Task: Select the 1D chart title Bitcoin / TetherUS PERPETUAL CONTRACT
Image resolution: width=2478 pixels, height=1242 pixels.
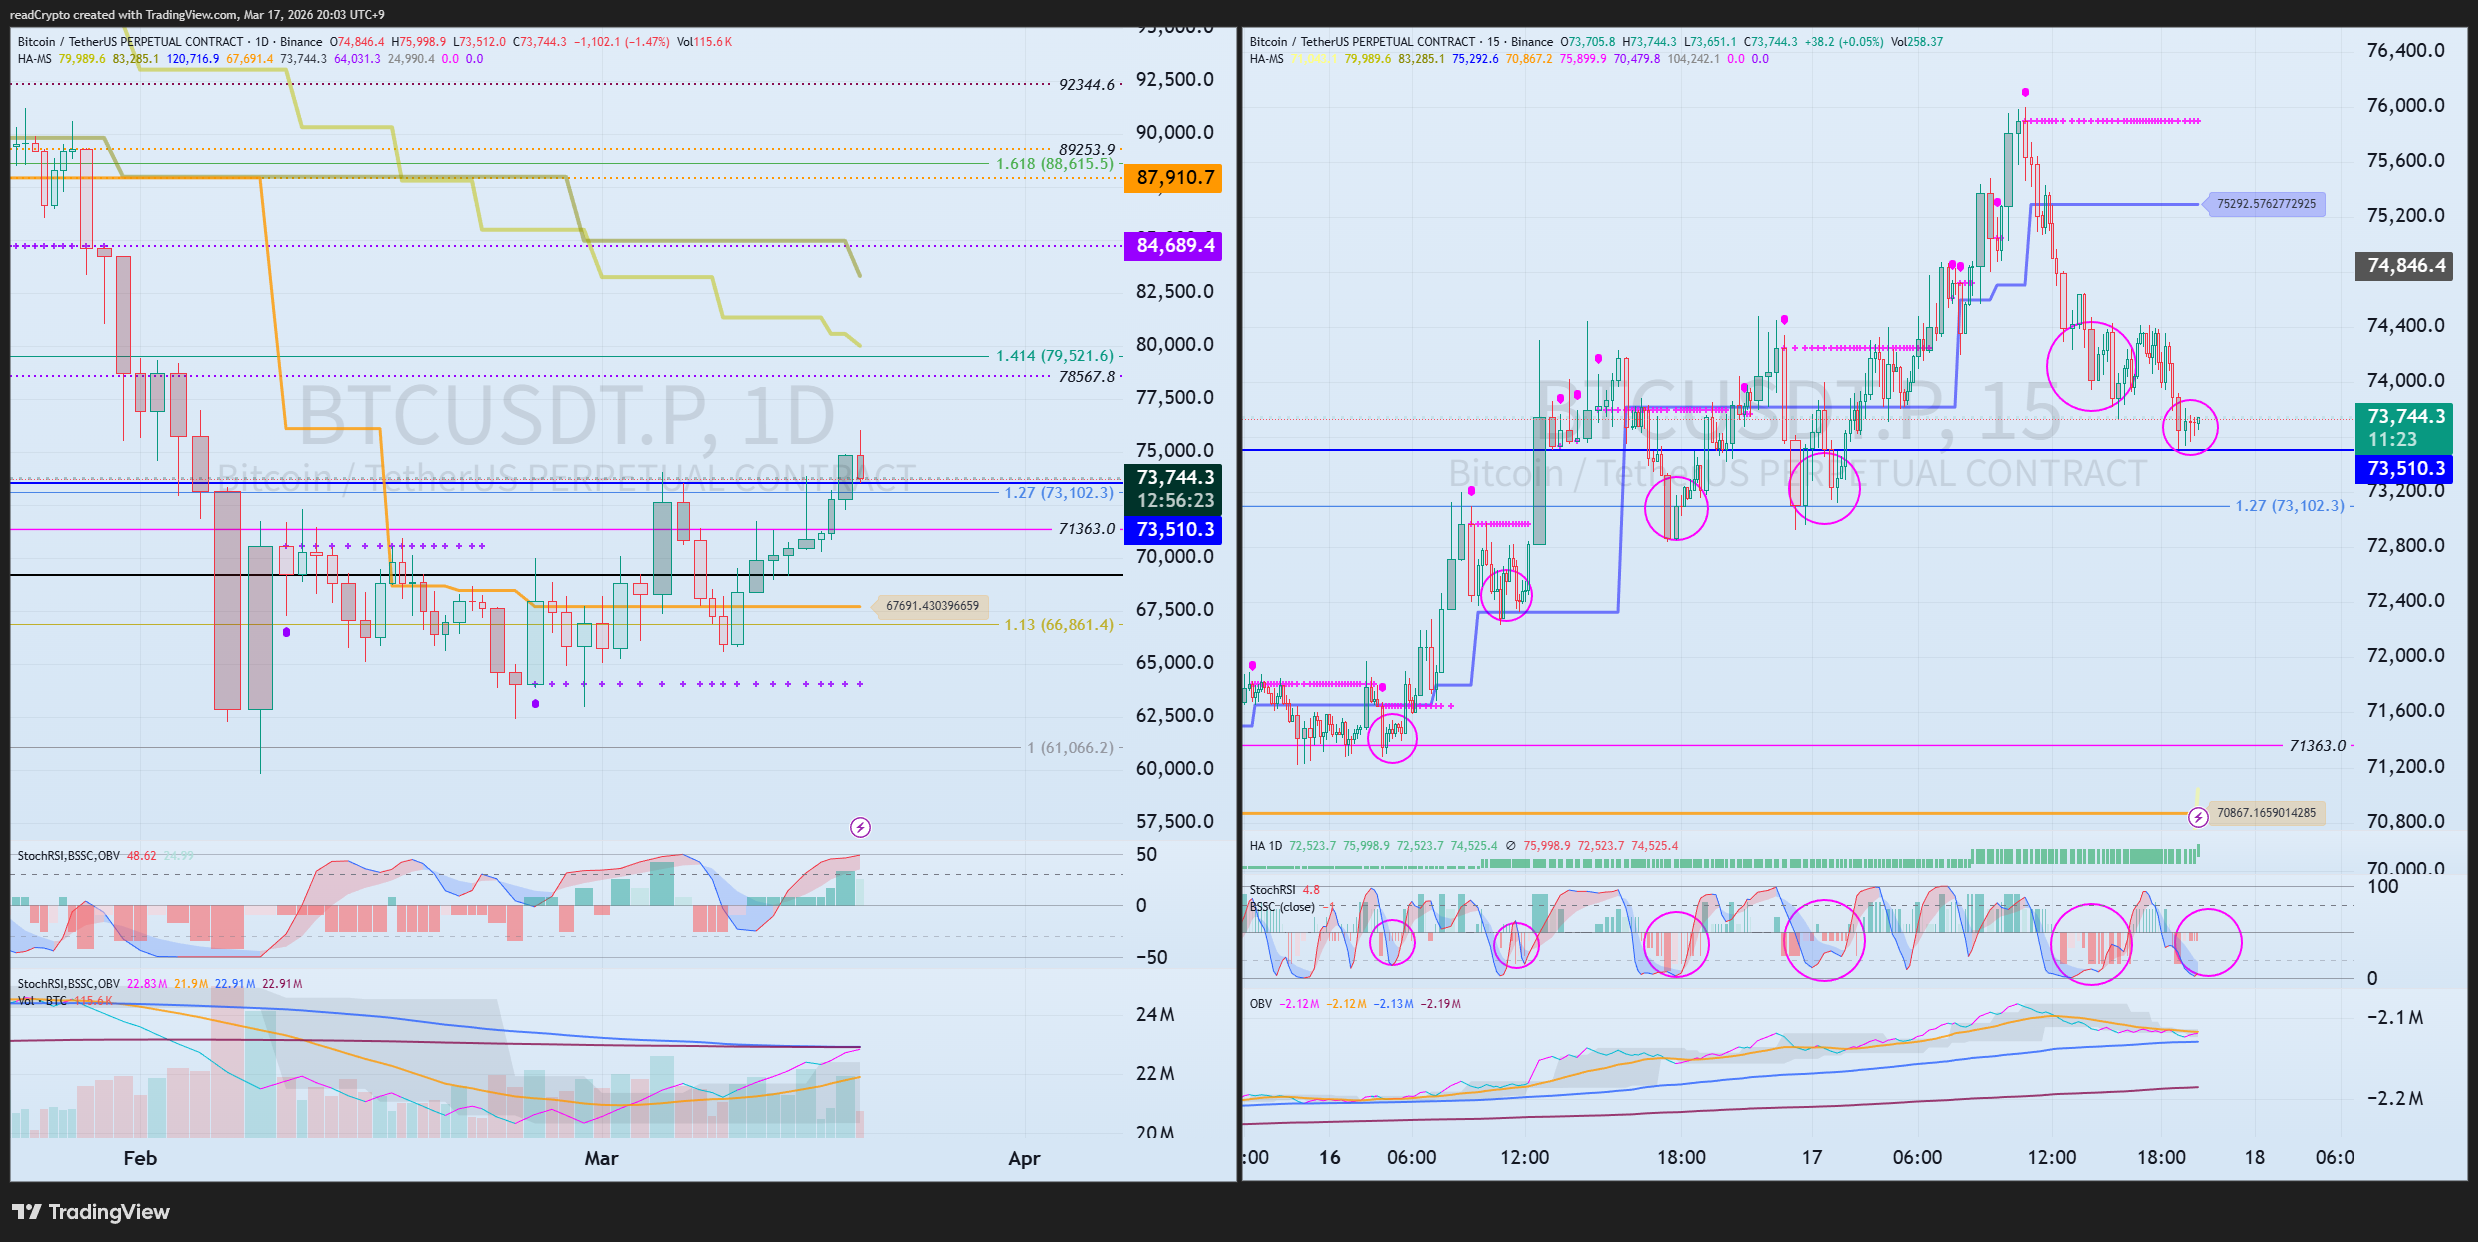Action: click(131, 42)
